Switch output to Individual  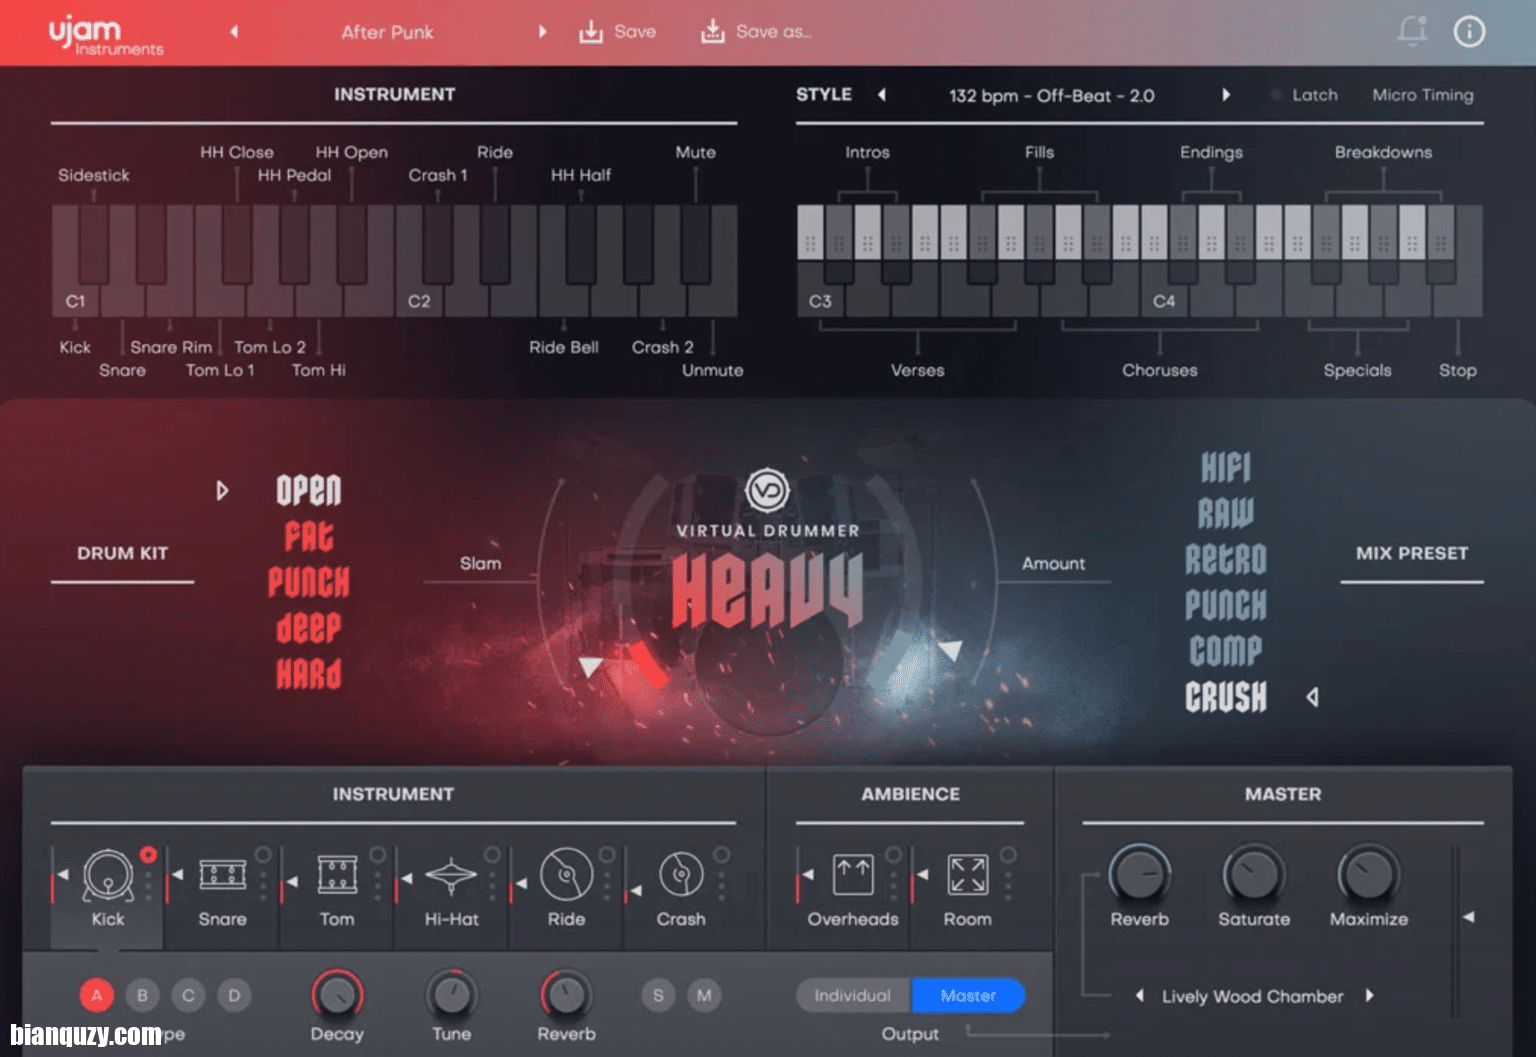(x=853, y=995)
